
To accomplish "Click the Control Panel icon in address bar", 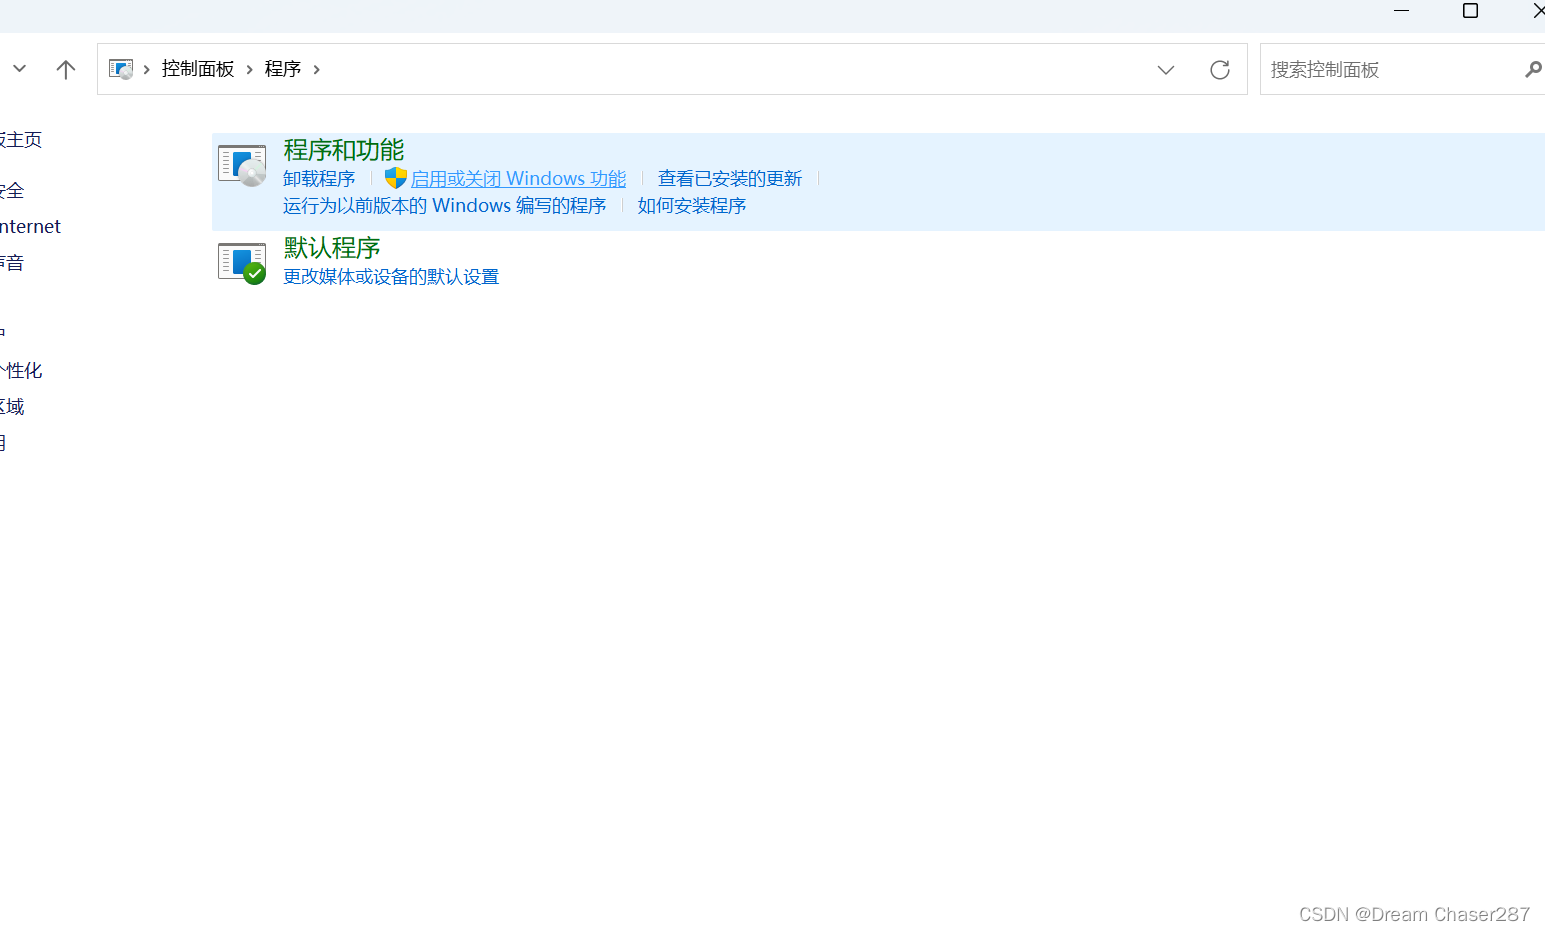I will click(x=121, y=69).
